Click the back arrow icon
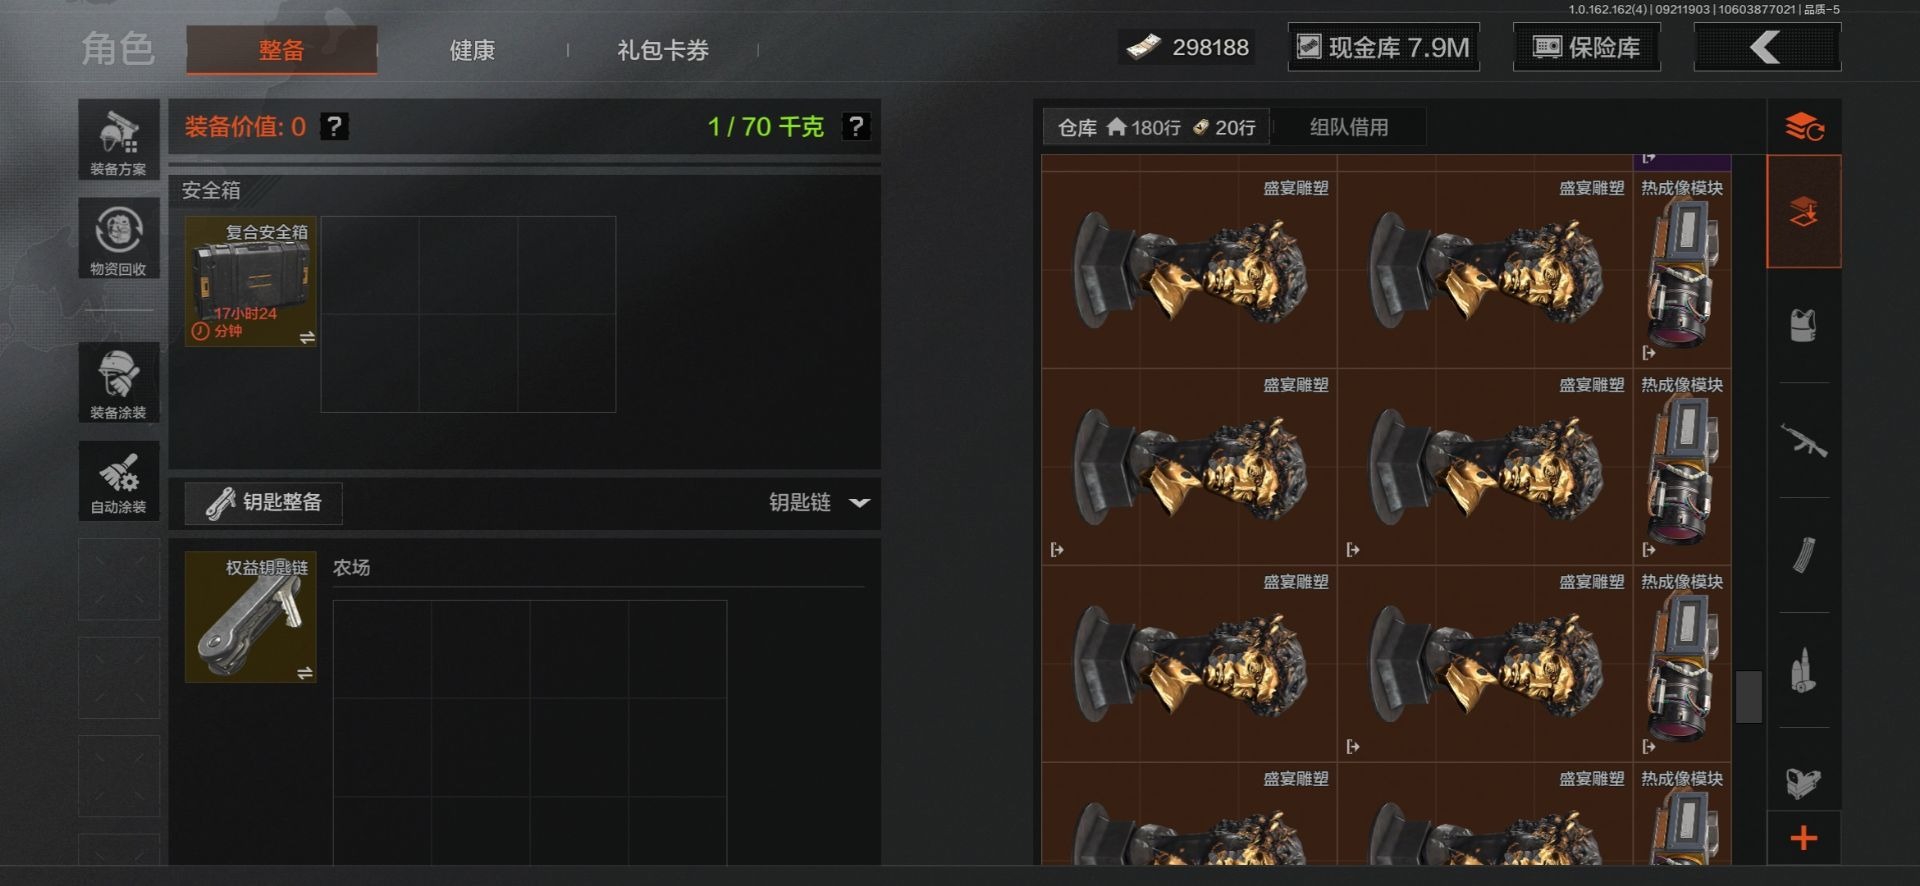This screenshot has width=1920, height=886. [1766, 47]
